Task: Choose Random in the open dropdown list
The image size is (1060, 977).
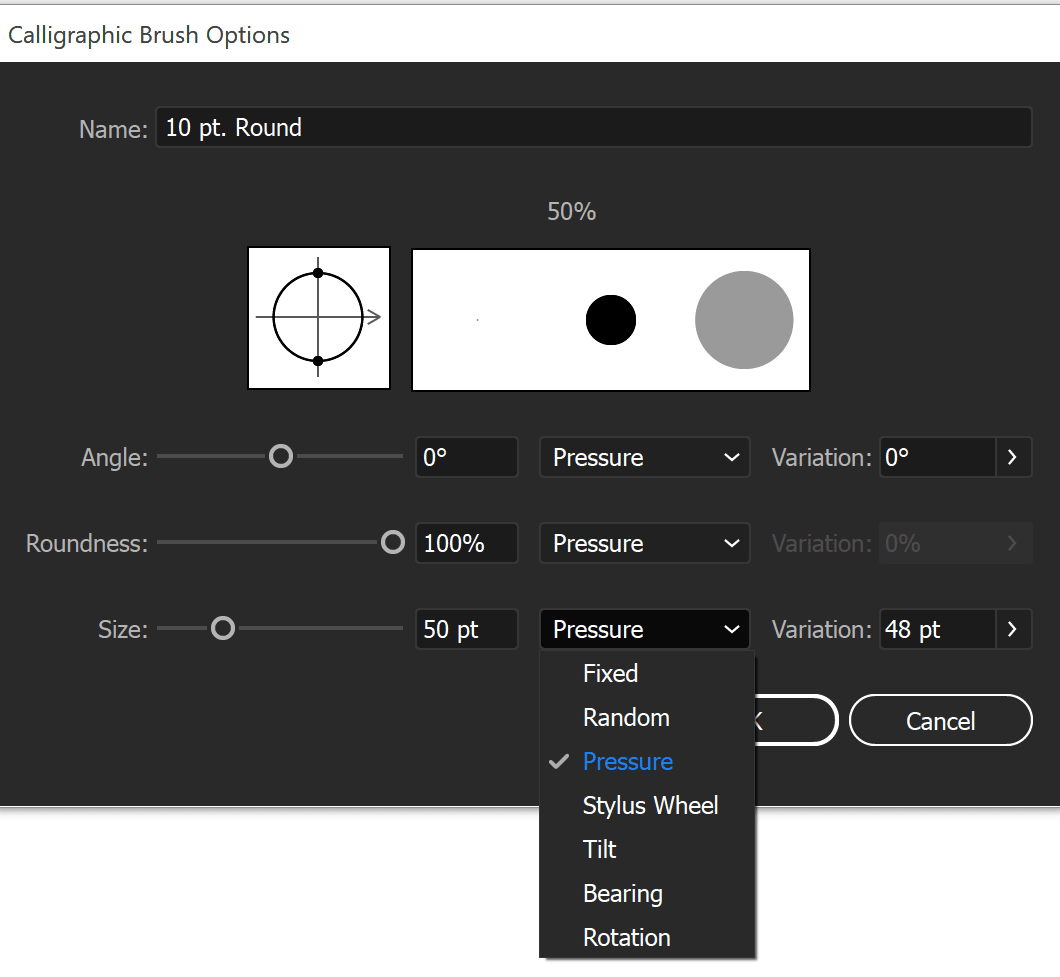Action: pyautogui.click(x=626, y=717)
